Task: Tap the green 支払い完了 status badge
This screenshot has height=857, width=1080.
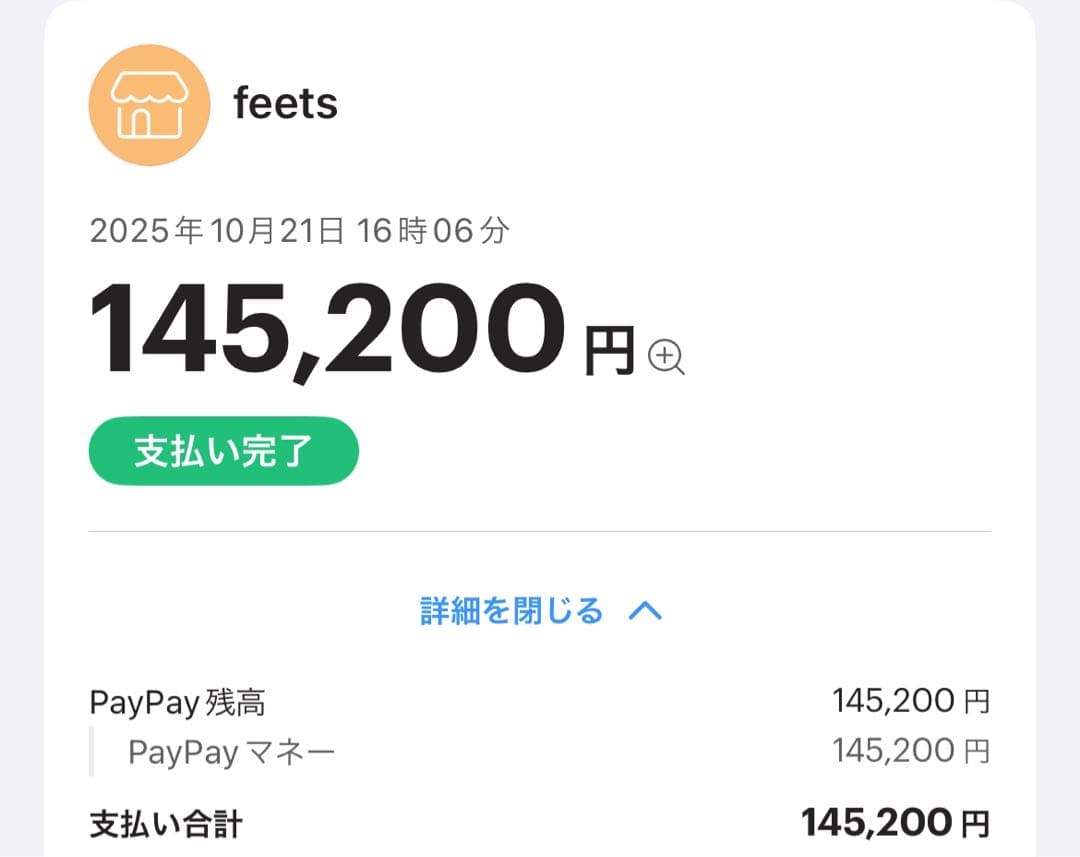Action: tap(223, 451)
